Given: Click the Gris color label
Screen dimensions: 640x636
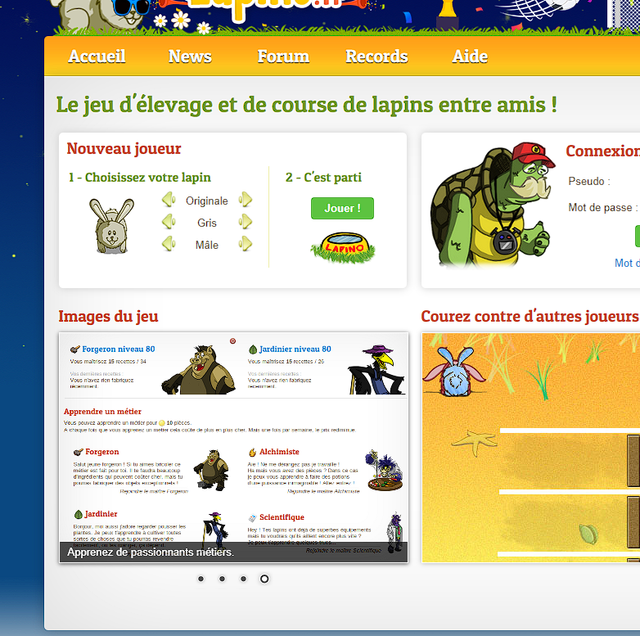Looking at the screenshot, I should click(x=207, y=223).
